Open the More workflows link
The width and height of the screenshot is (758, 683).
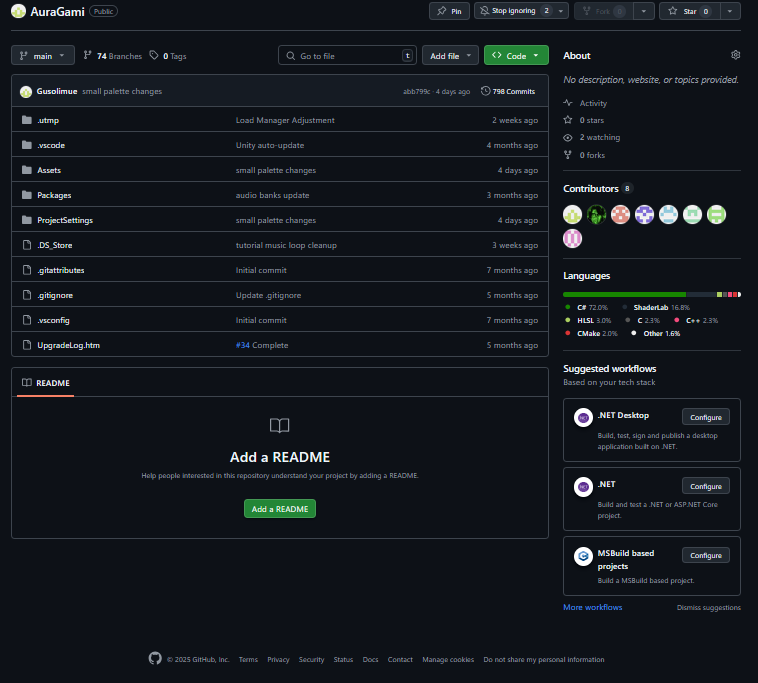[592, 607]
